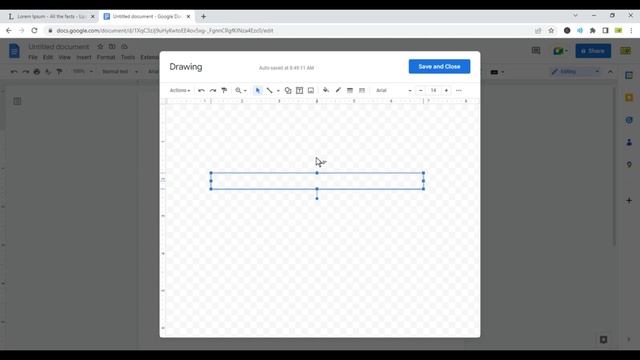Image resolution: width=640 pixels, height=360 pixels.
Task: Move the document via the folder icon
Action: pos(112,47)
